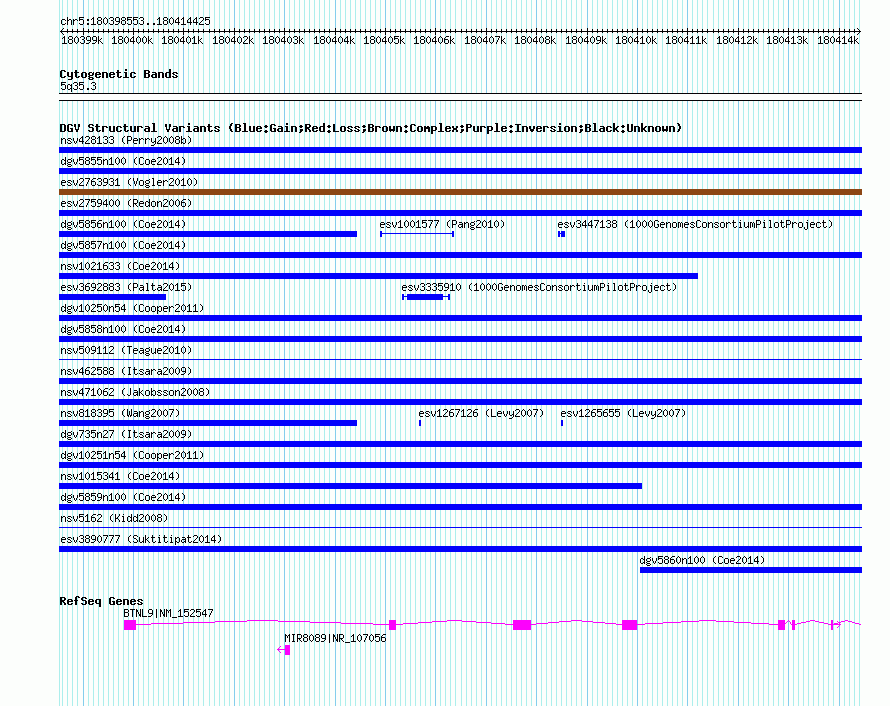Image resolution: width=890 pixels, height=706 pixels.
Task: Open the dgv5860n100 (Coe2014) label
Action: (x=702, y=560)
